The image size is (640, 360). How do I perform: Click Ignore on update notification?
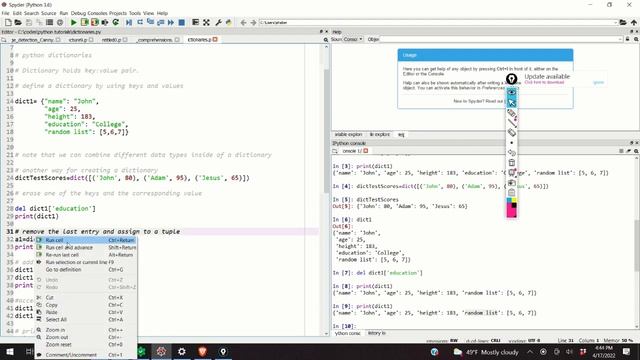pyautogui.click(x=598, y=82)
